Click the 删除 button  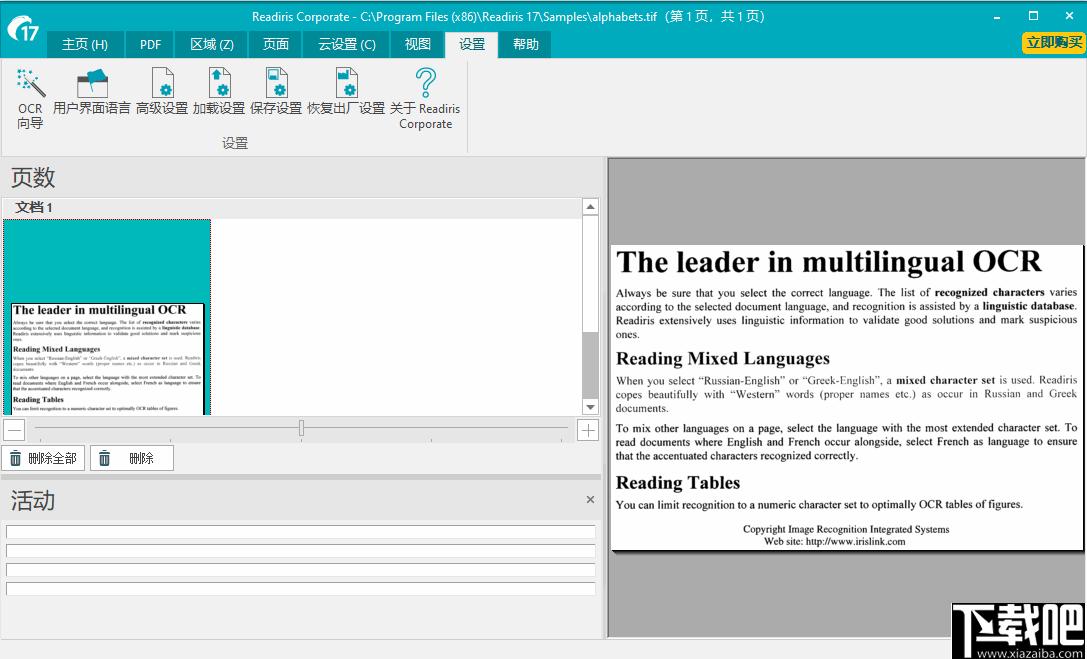132,458
